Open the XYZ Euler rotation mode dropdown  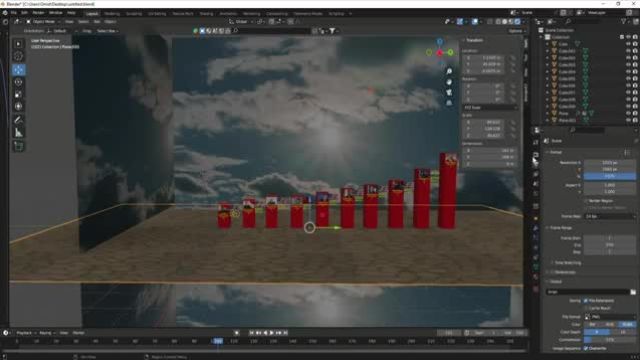click(x=490, y=108)
